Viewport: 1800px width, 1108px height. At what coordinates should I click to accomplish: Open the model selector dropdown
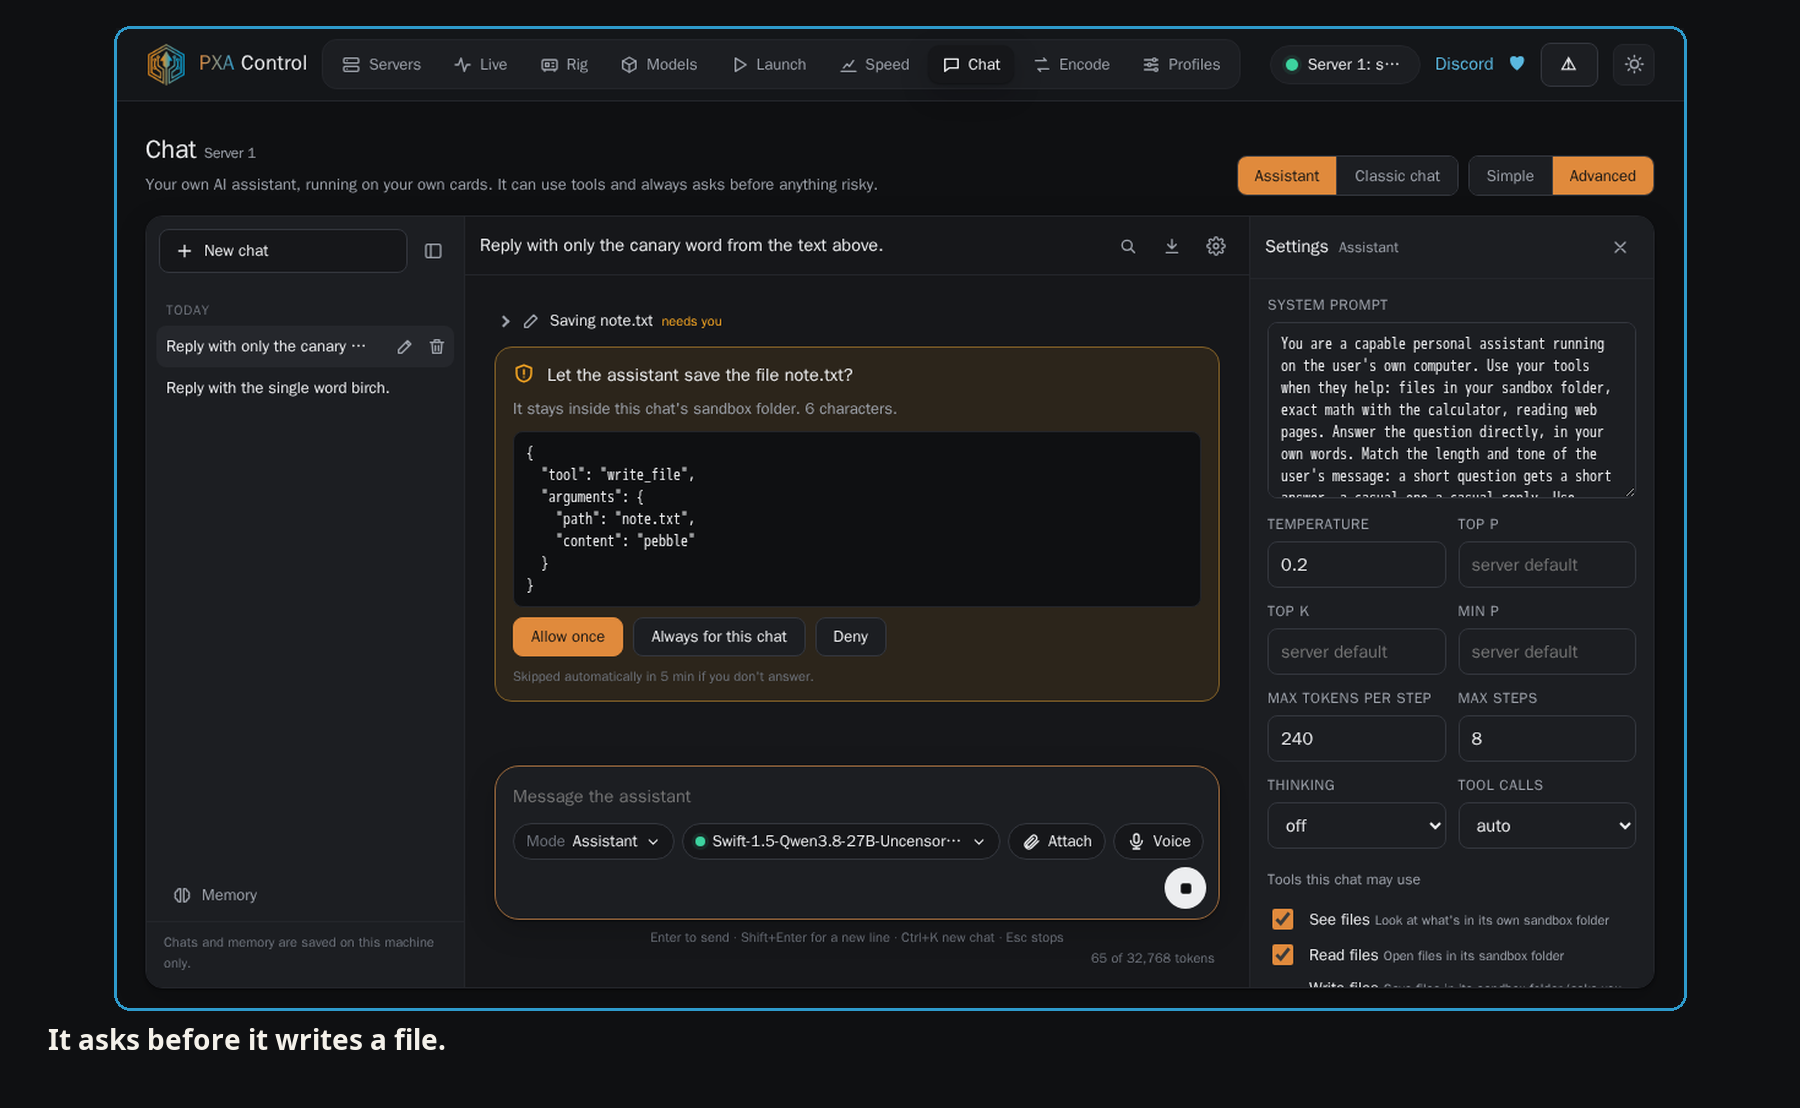click(x=841, y=841)
